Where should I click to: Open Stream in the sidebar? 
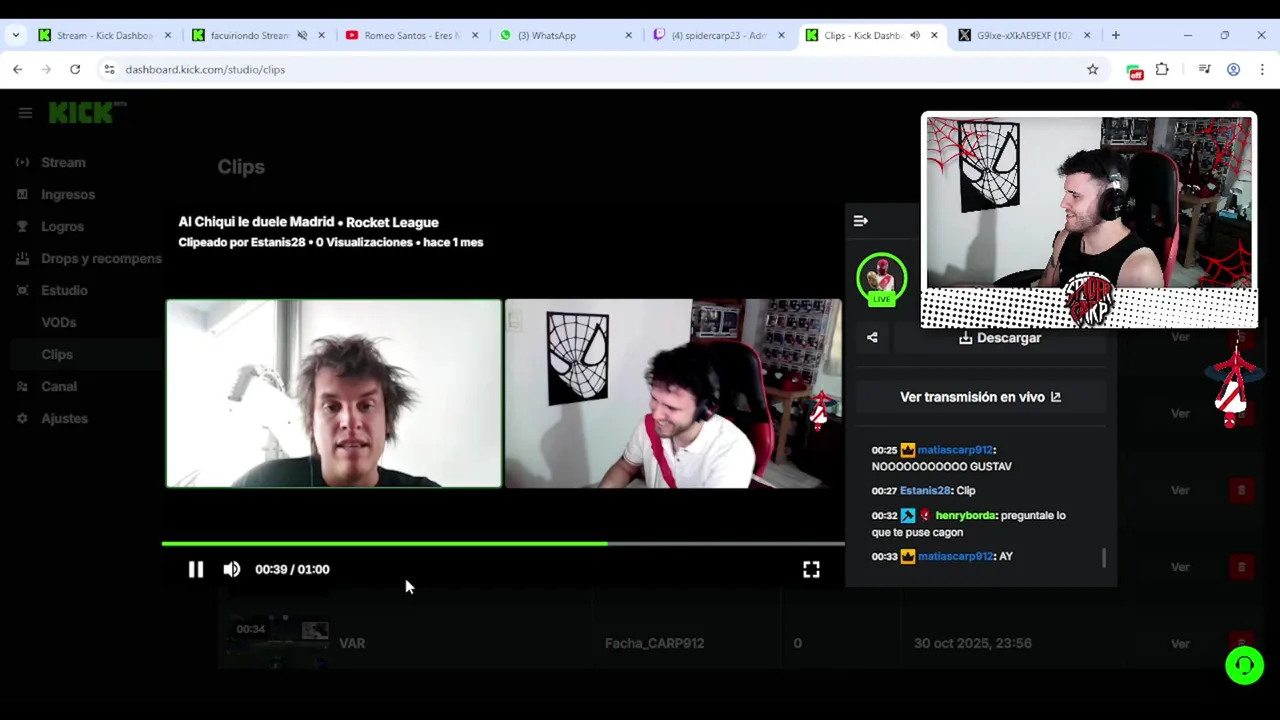tap(63, 162)
